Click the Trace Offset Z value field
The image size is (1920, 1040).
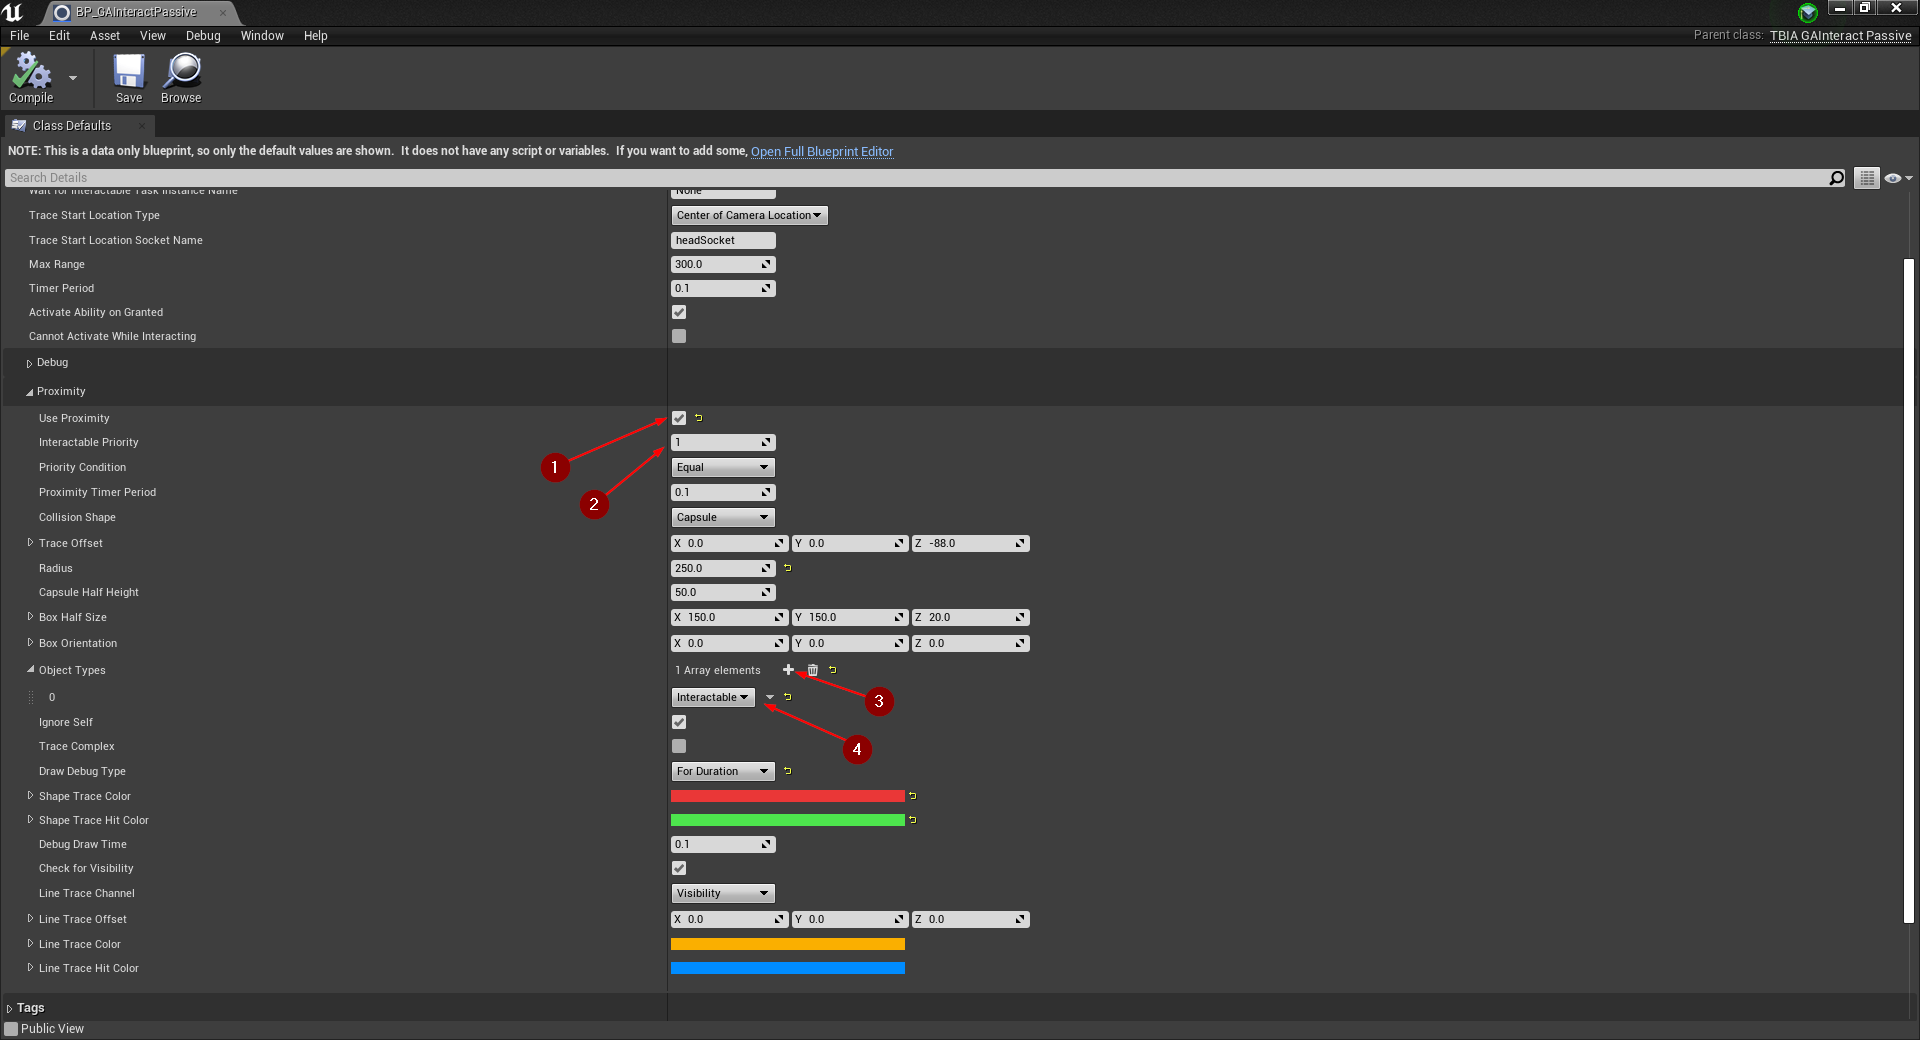pos(971,543)
